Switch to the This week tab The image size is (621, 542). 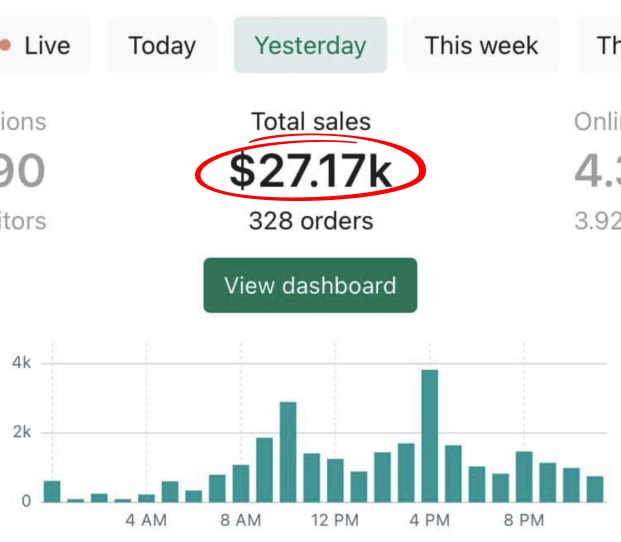point(481,45)
